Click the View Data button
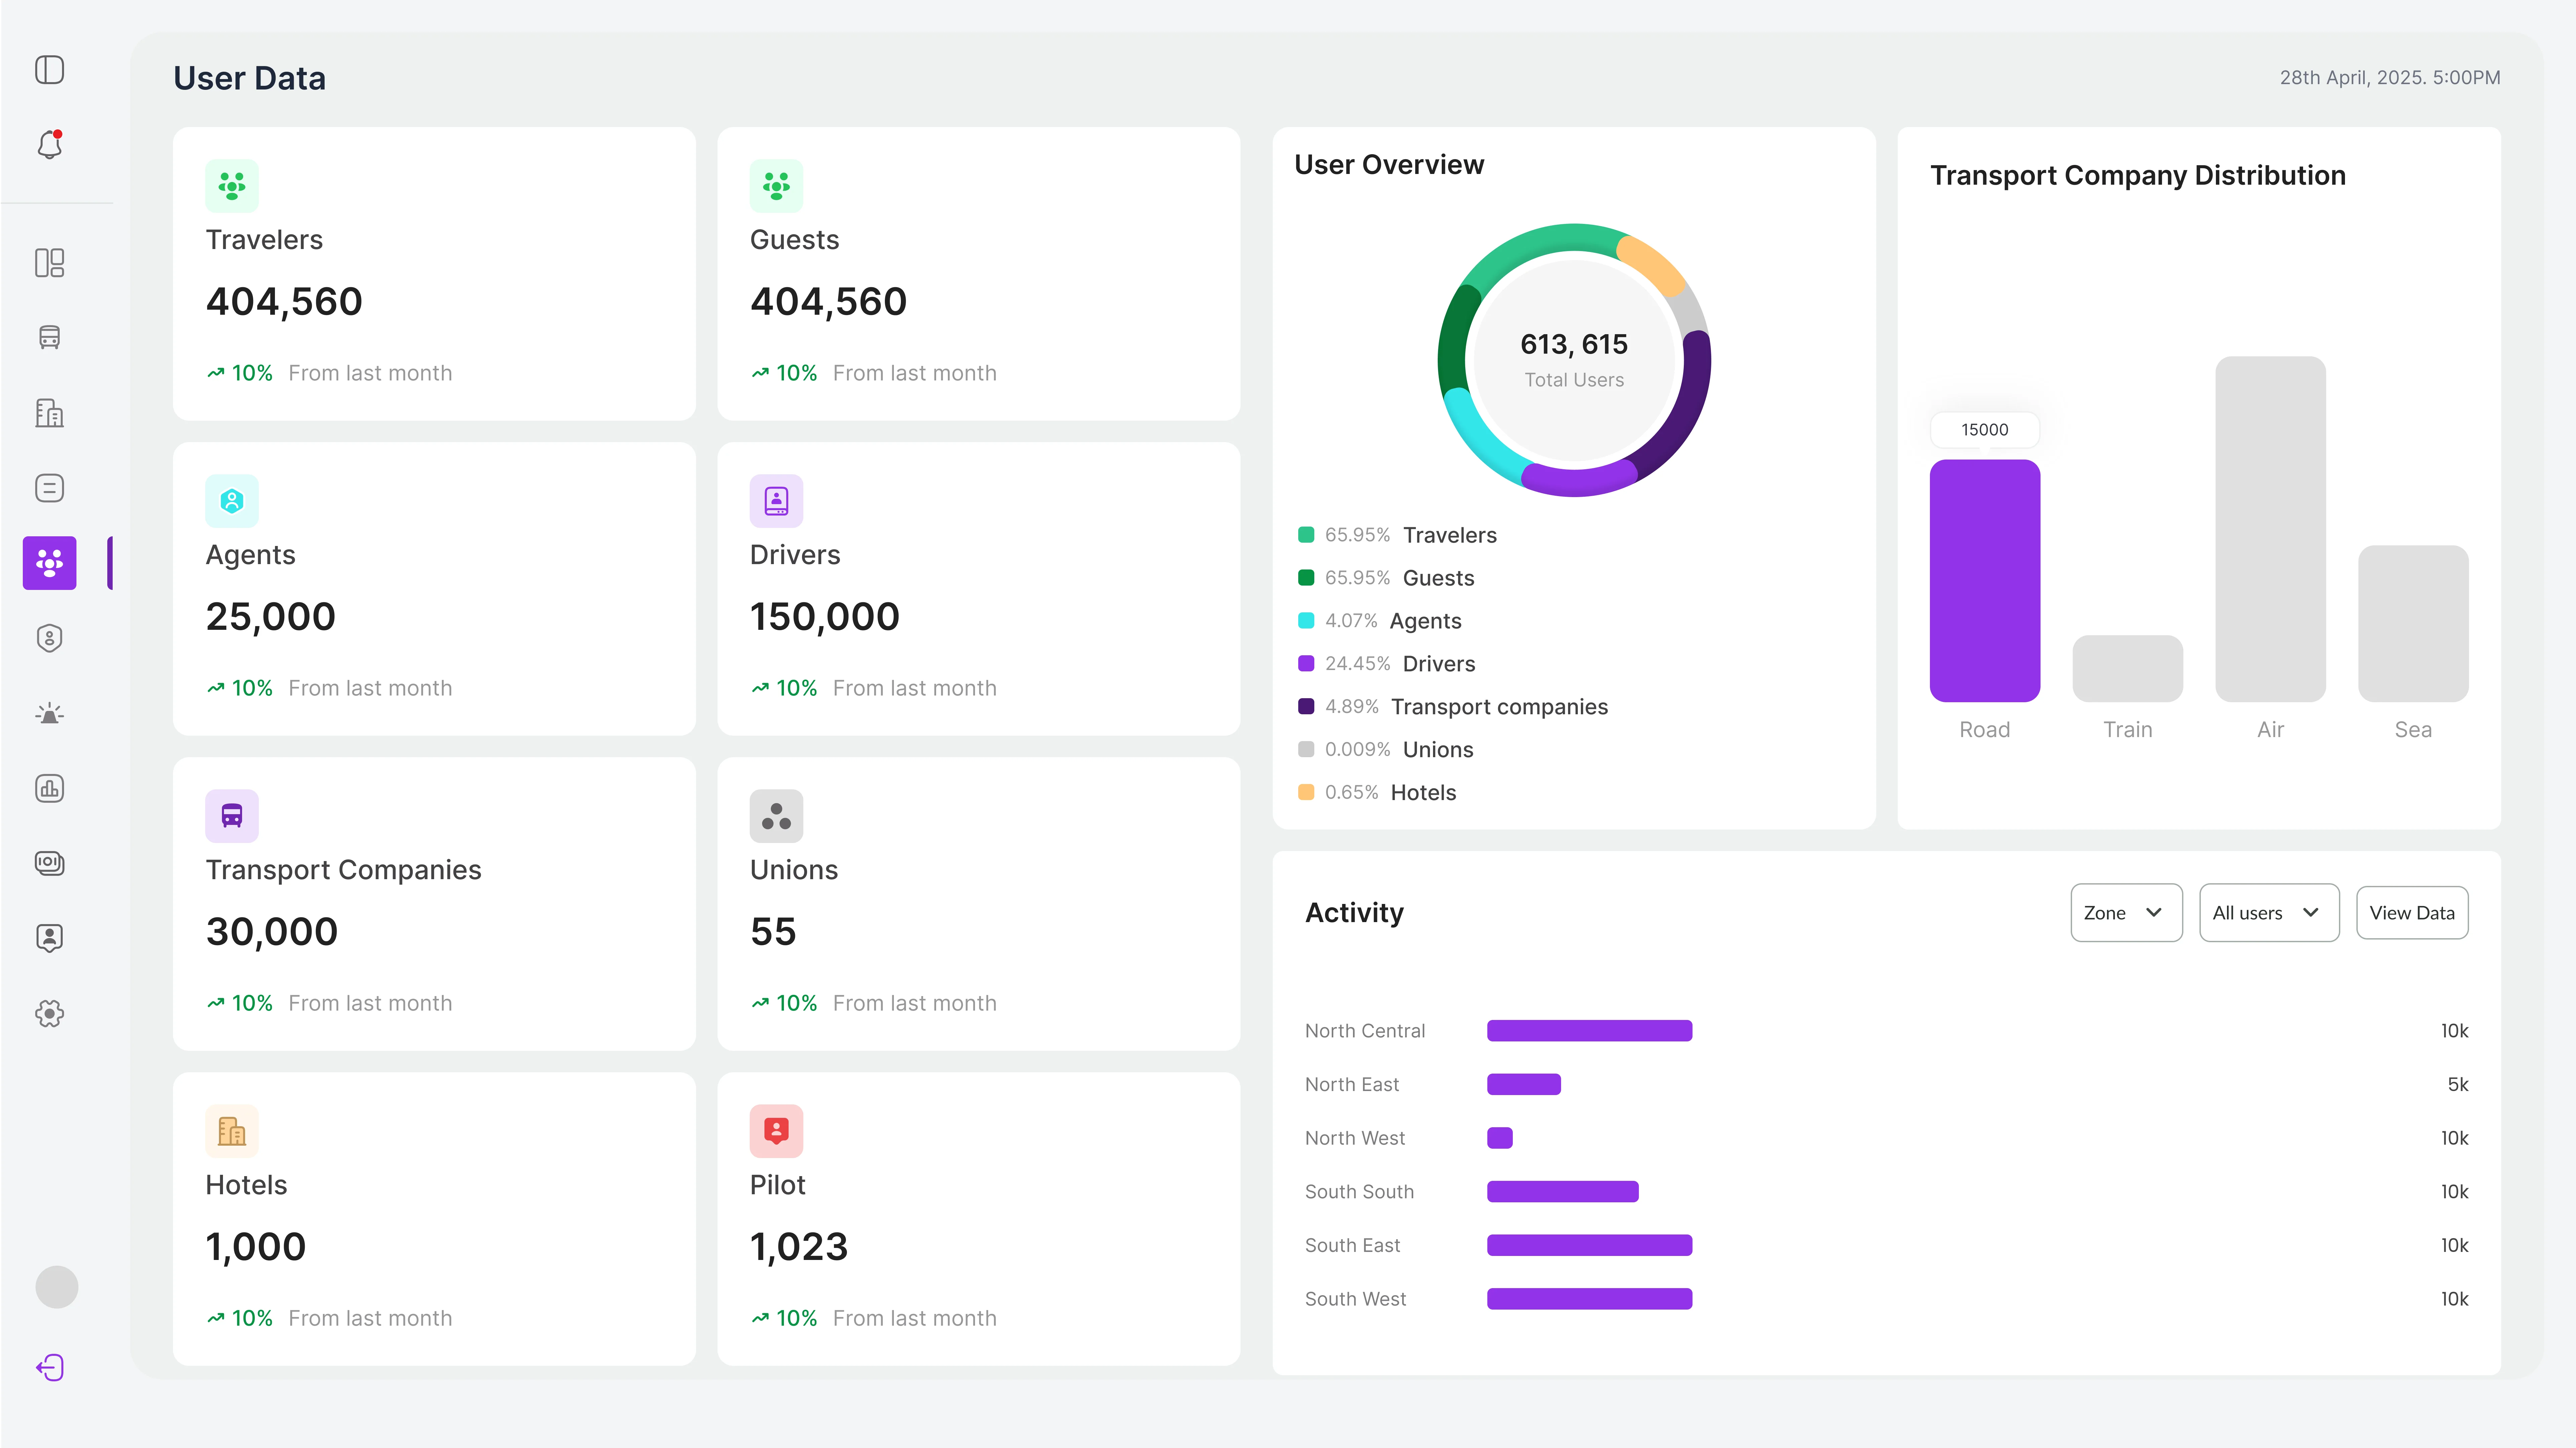The width and height of the screenshot is (2576, 1448). pyautogui.click(x=2412, y=912)
